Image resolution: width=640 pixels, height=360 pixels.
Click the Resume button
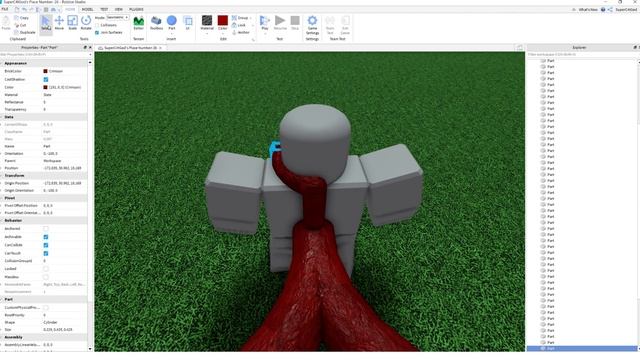click(280, 23)
